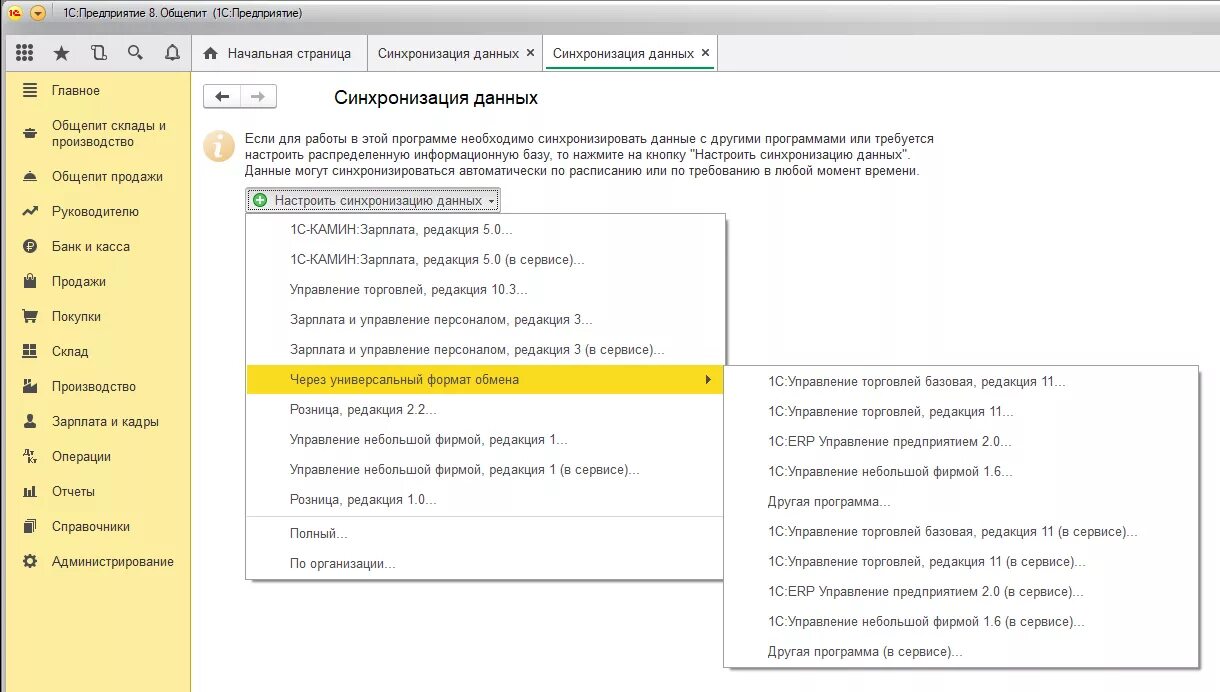Choose 1С-КАМИН:Зарплата, редакция 5.0...
This screenshot has height=692, width=1220.
point(484,229)
